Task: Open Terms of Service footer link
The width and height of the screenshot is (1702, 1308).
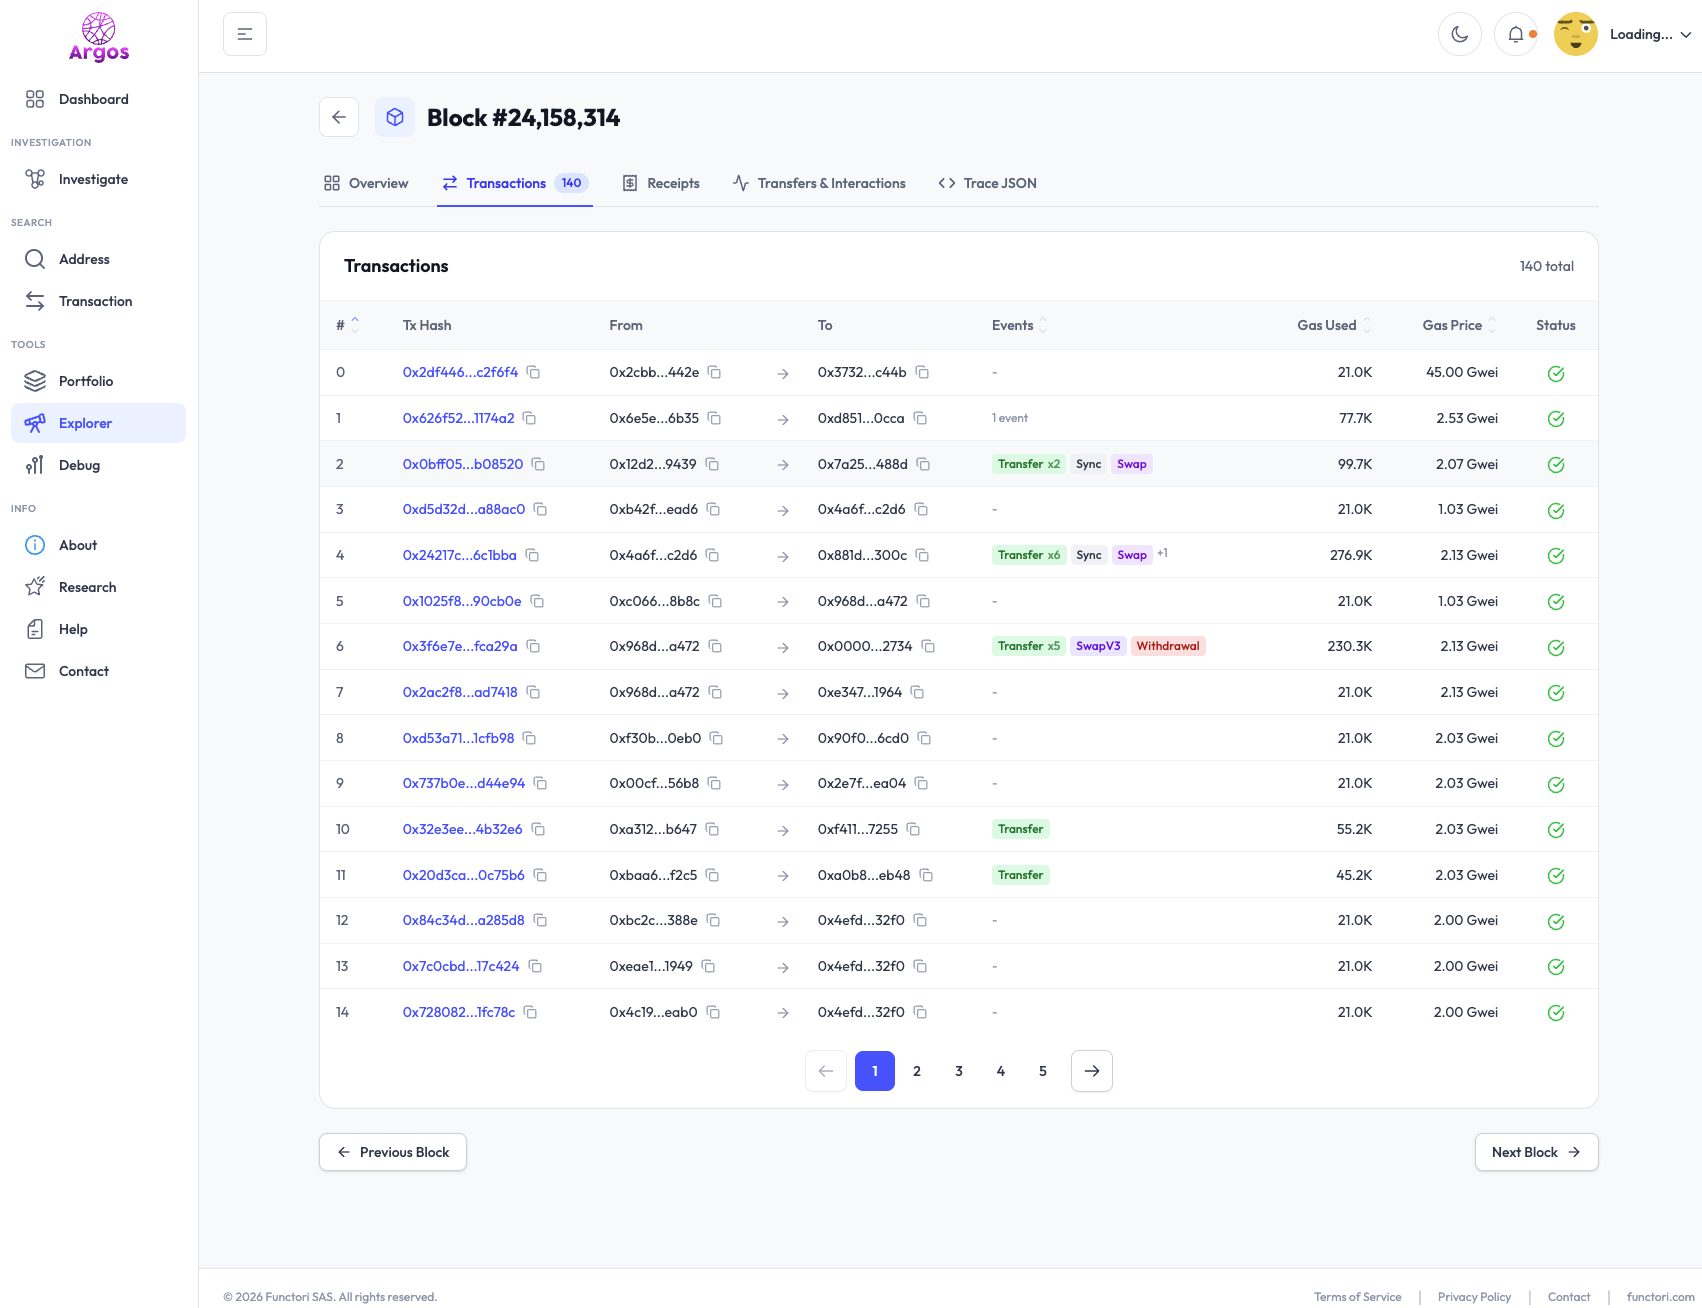Action: click(1357, 1297)
